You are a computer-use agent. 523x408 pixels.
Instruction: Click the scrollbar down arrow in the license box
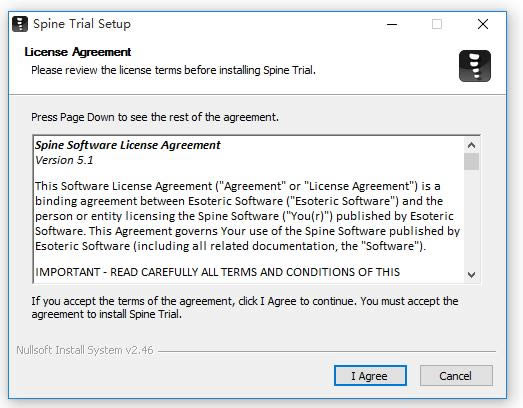pos(471,275)
